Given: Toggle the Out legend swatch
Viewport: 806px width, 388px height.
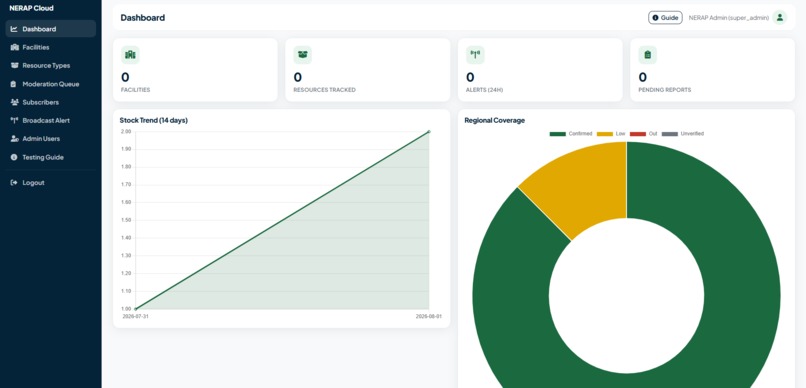Looking at the screenshot, I should pyautogui.click(x=638, y=134).
